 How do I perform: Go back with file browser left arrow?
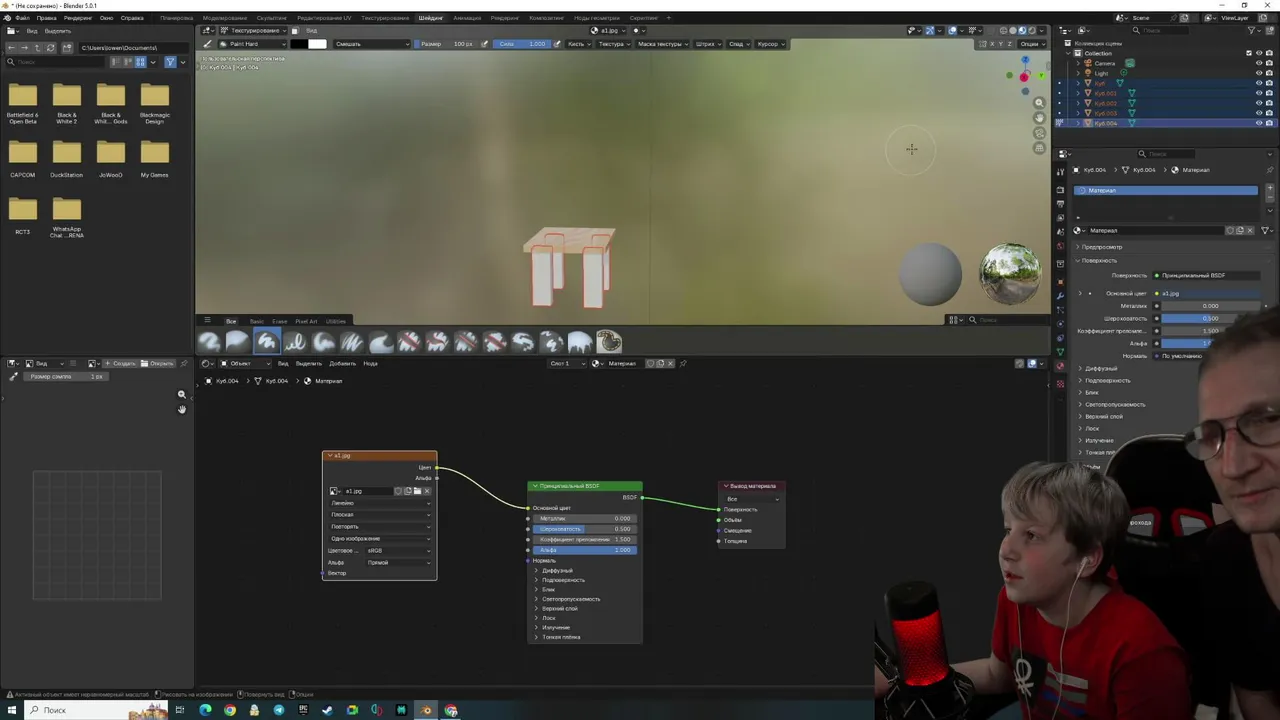tap(11, 48)
